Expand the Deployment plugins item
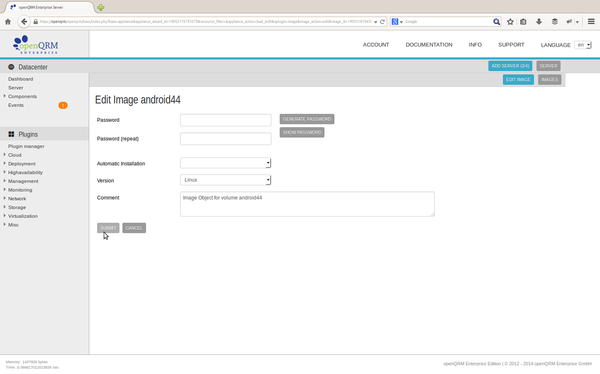600x374 pixels. click(x=5, y=163)
